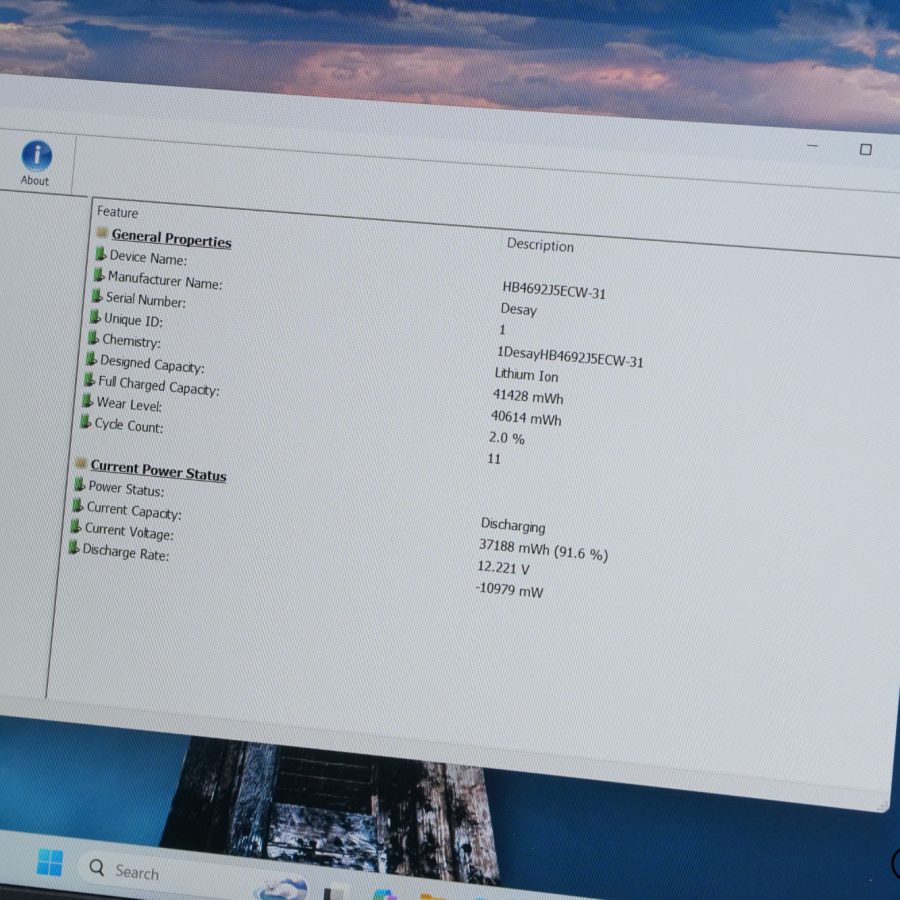This screenshot has width=900, height=900.
Task: Select full charged value 40614 mWh
Action: [x=526, y=418]
